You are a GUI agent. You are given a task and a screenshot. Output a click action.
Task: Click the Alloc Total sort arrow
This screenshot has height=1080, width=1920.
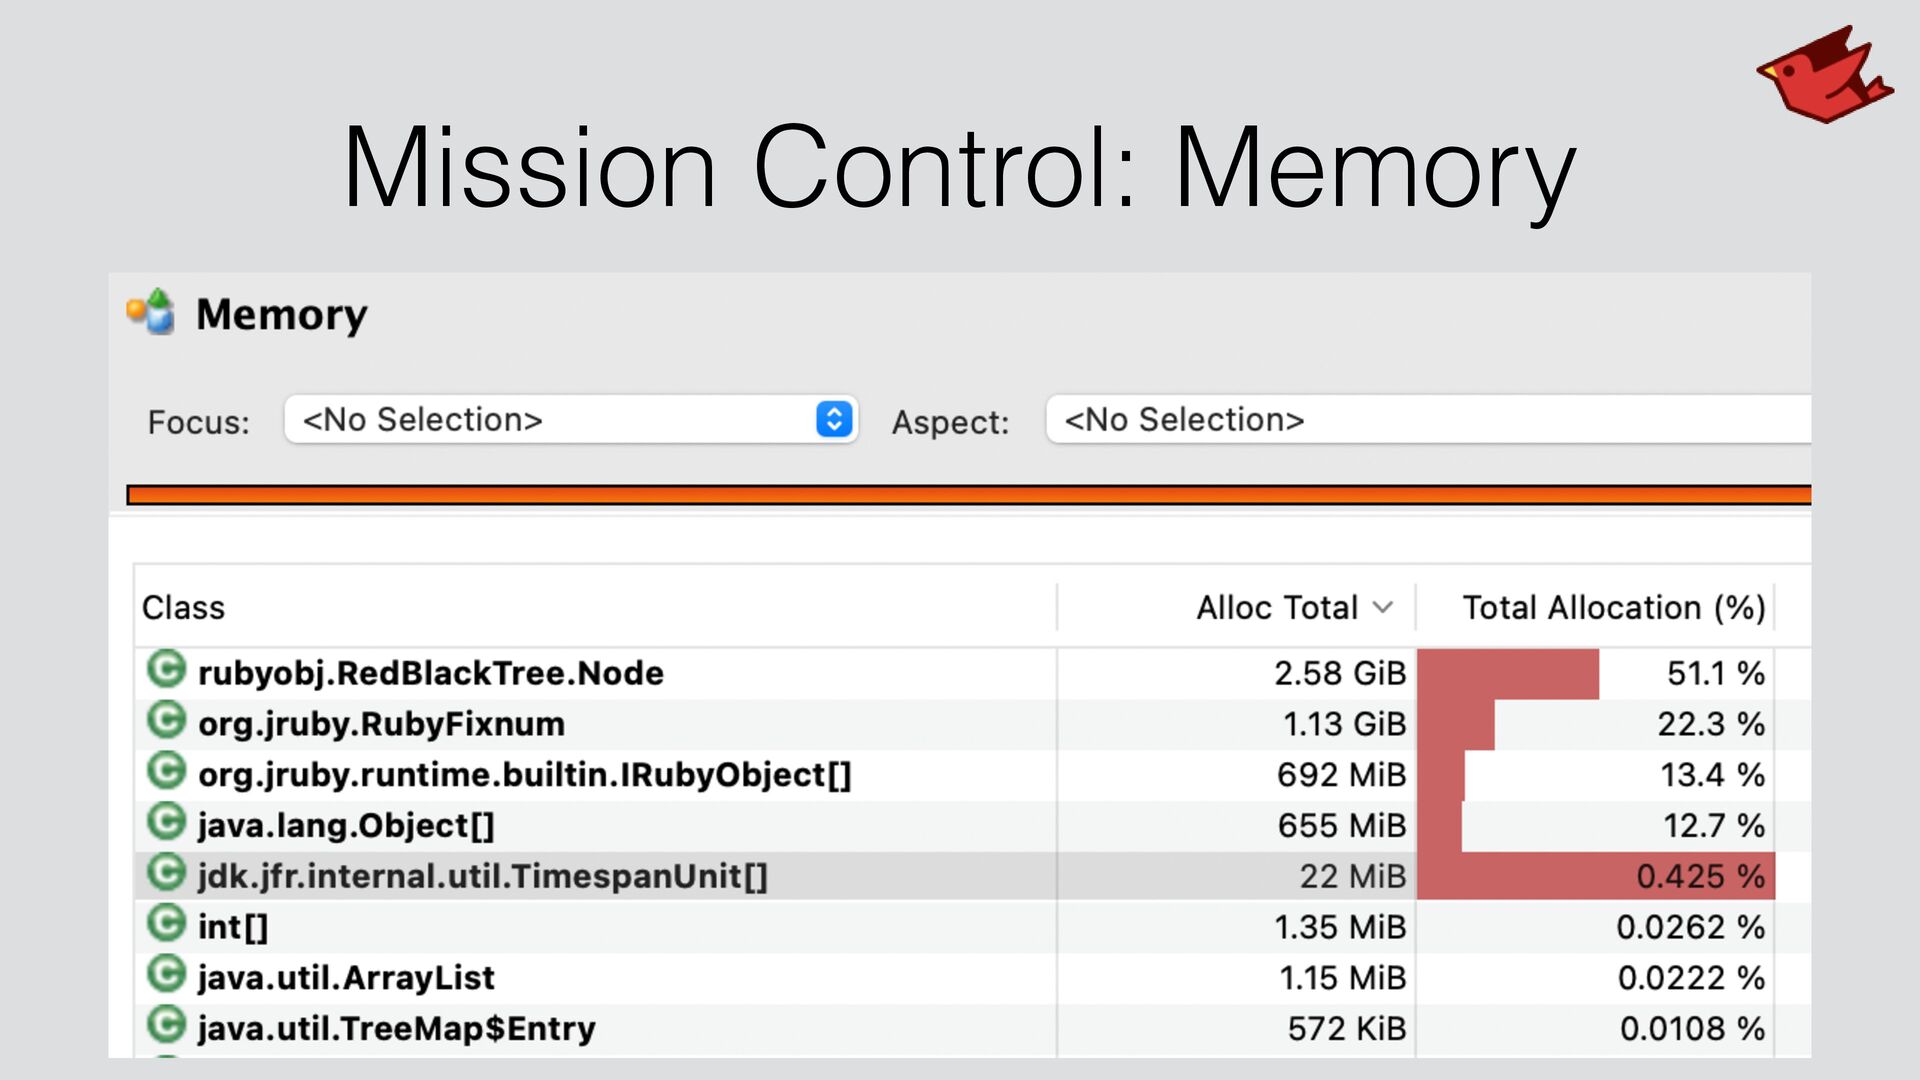[x=1383, y=607]
